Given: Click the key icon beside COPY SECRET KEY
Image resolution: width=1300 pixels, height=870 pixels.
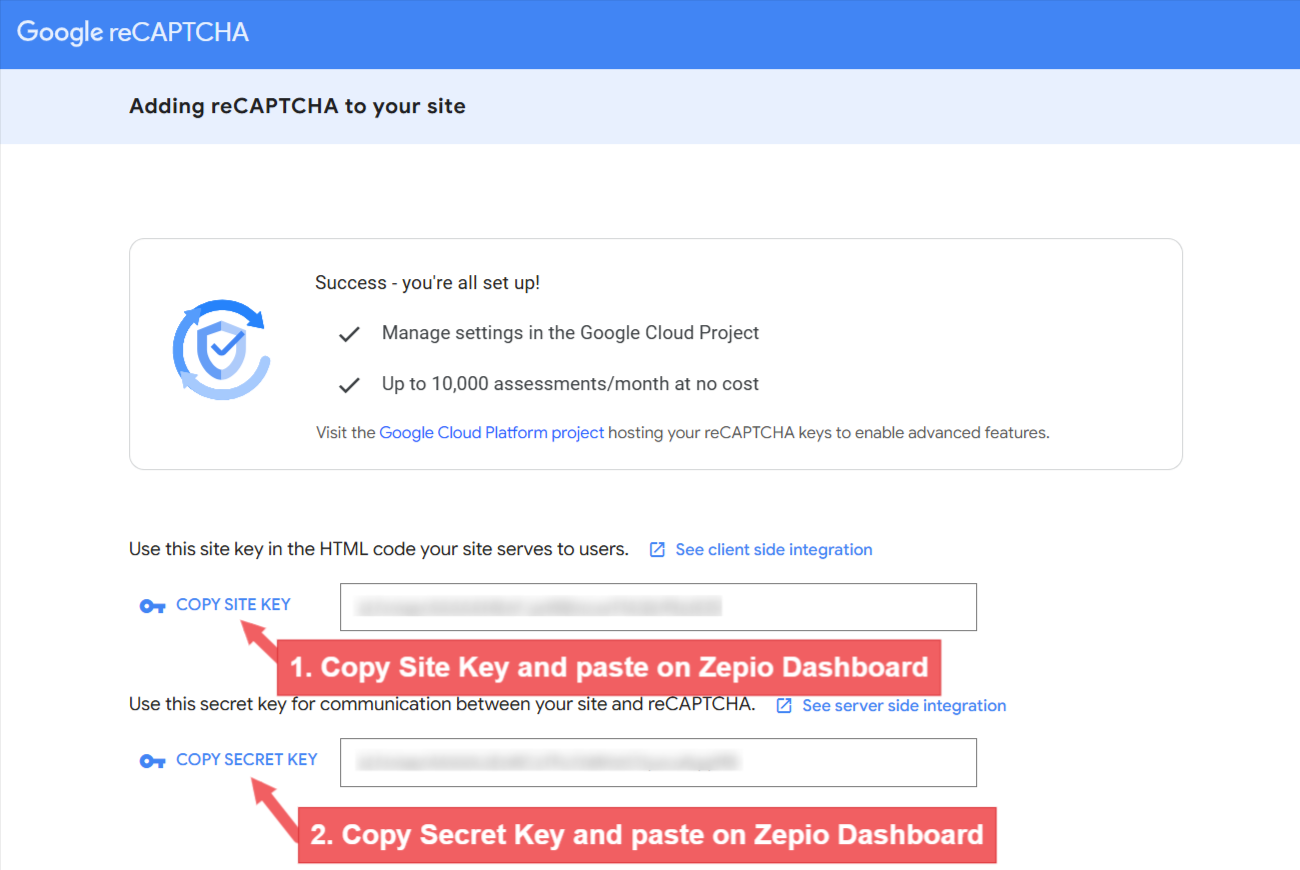Looking at the screenshot, I should [x=152, y=759].
